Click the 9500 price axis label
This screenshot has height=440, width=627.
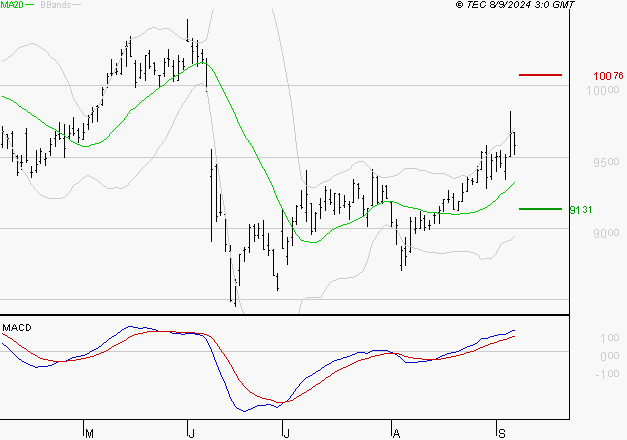coord(606,162)
